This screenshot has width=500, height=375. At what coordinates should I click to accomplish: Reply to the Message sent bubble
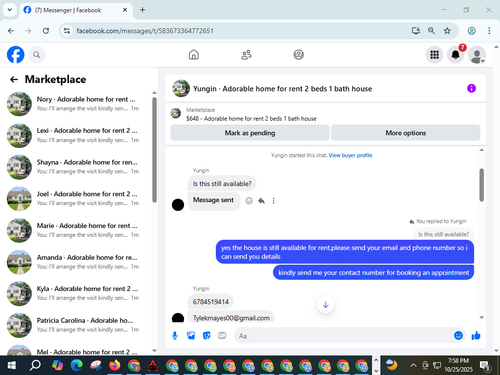click(x=261, y=201)
